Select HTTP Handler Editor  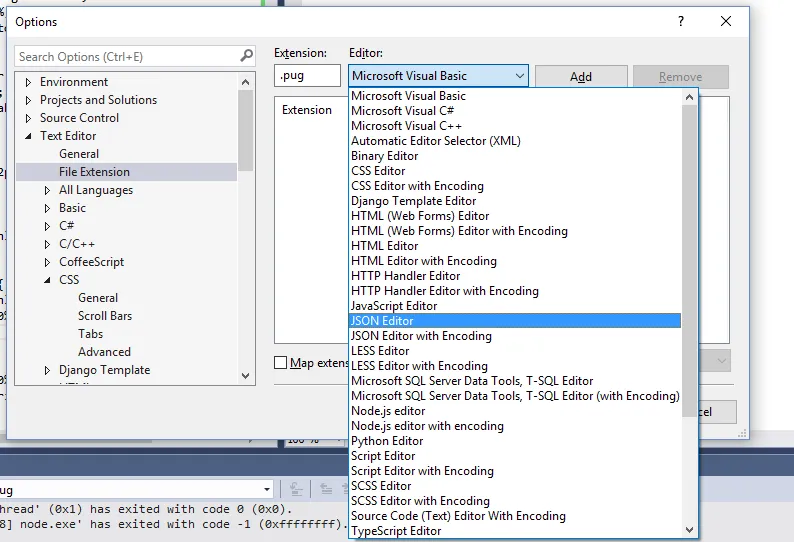click(x=515, y=276)
